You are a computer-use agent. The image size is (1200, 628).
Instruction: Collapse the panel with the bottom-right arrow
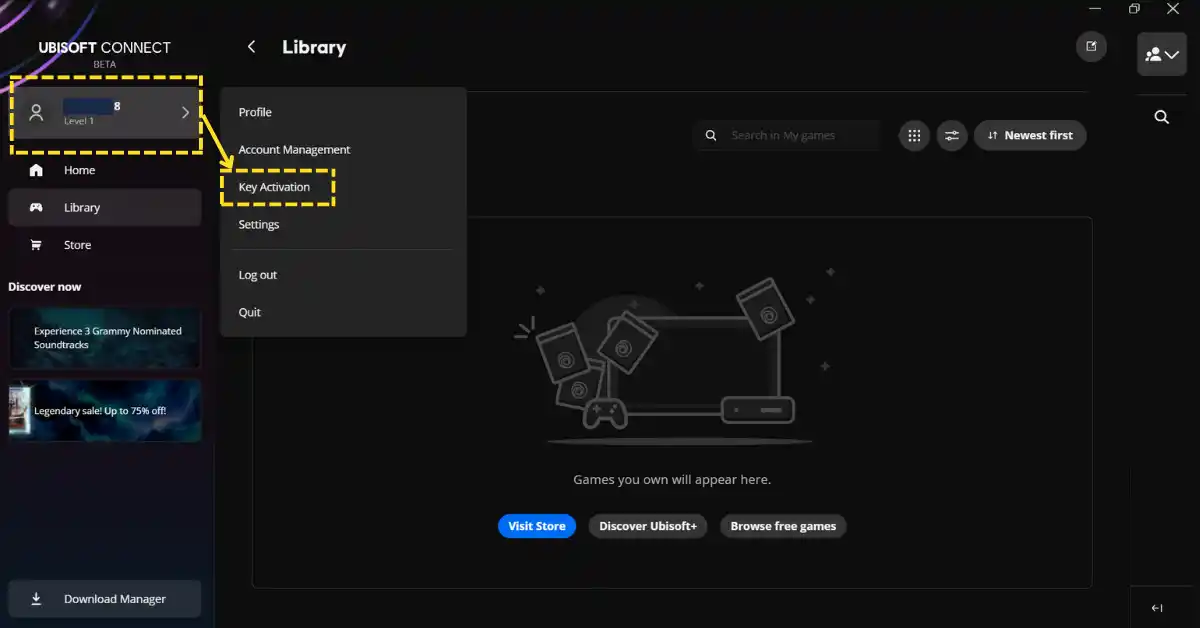pos(1157,607)
